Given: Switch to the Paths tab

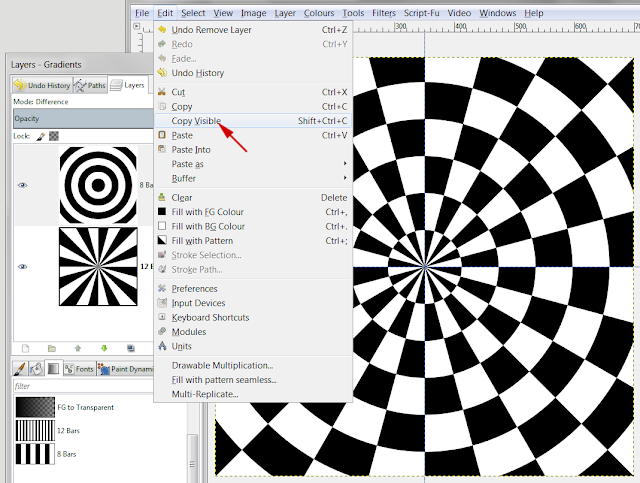Looking at the screenshot, I should (90, 85).
